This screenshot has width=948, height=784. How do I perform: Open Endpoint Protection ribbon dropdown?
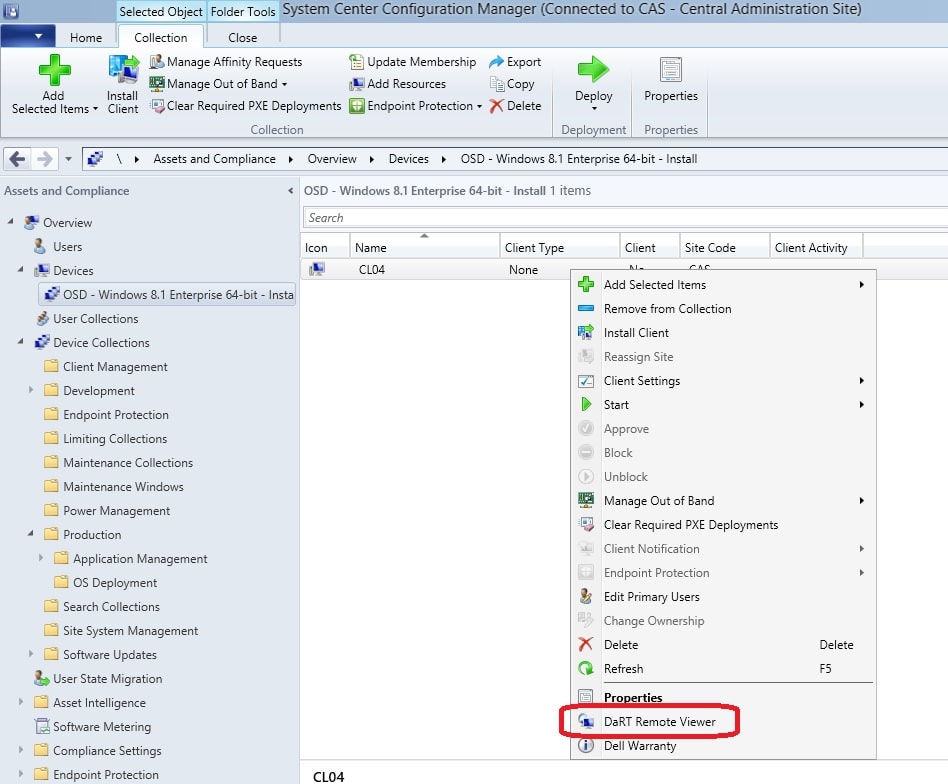pyautogui.click(x=416, y=106)
